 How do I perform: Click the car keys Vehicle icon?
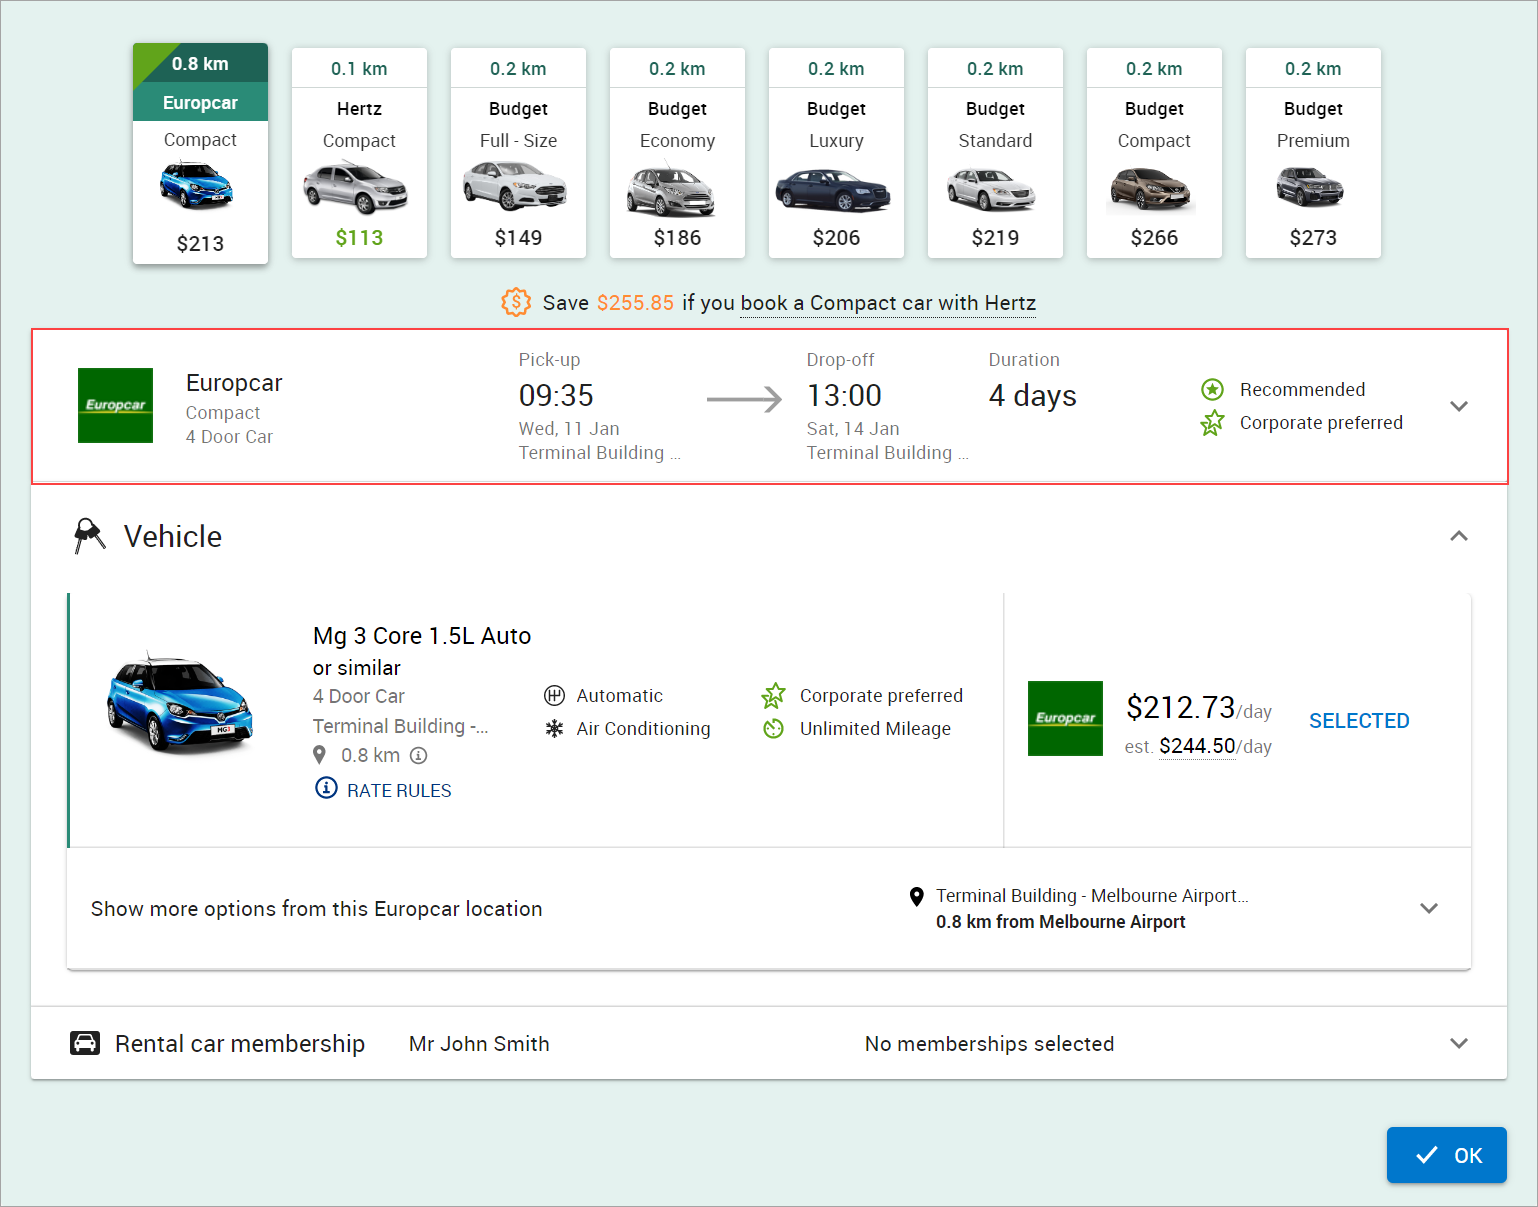click(x=89, y=536)
